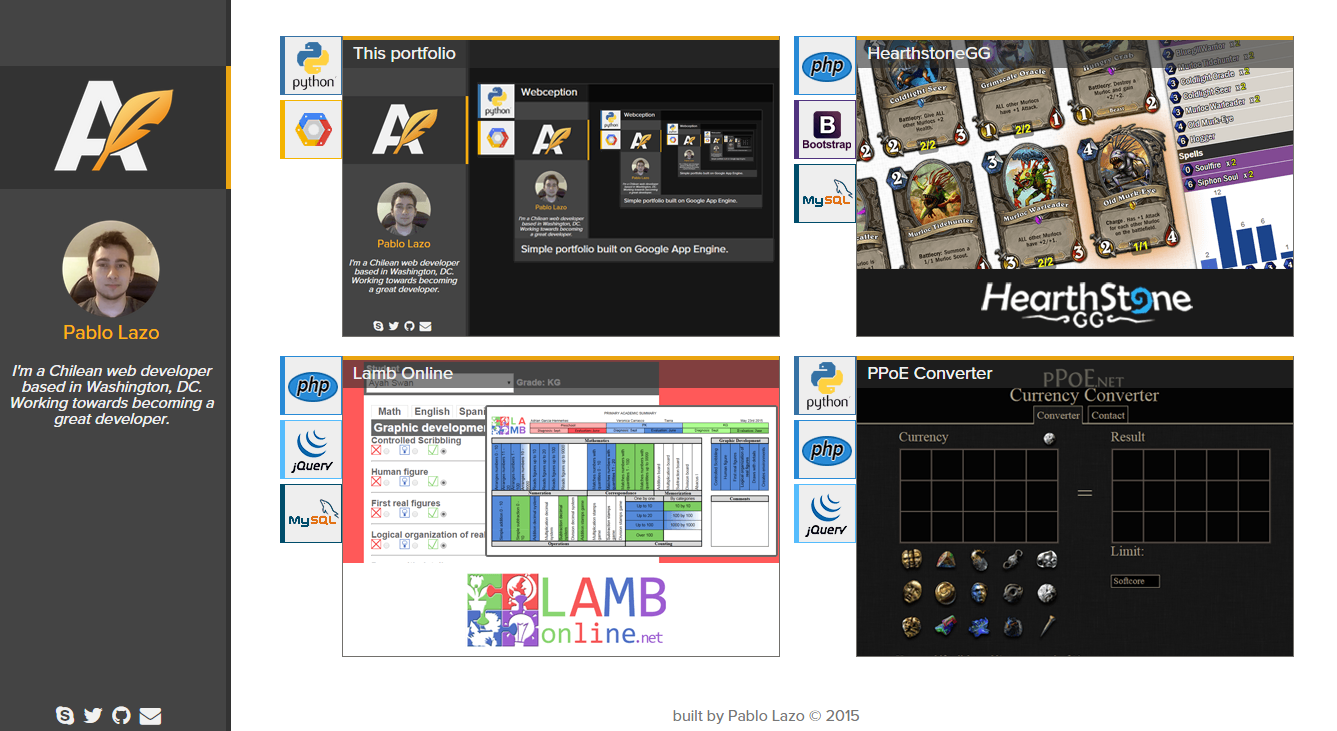Choose the jQuery icon beside Lamb Online
Image resolution: width=1337 pixels, height=731 pixels.
coord(311,450)
